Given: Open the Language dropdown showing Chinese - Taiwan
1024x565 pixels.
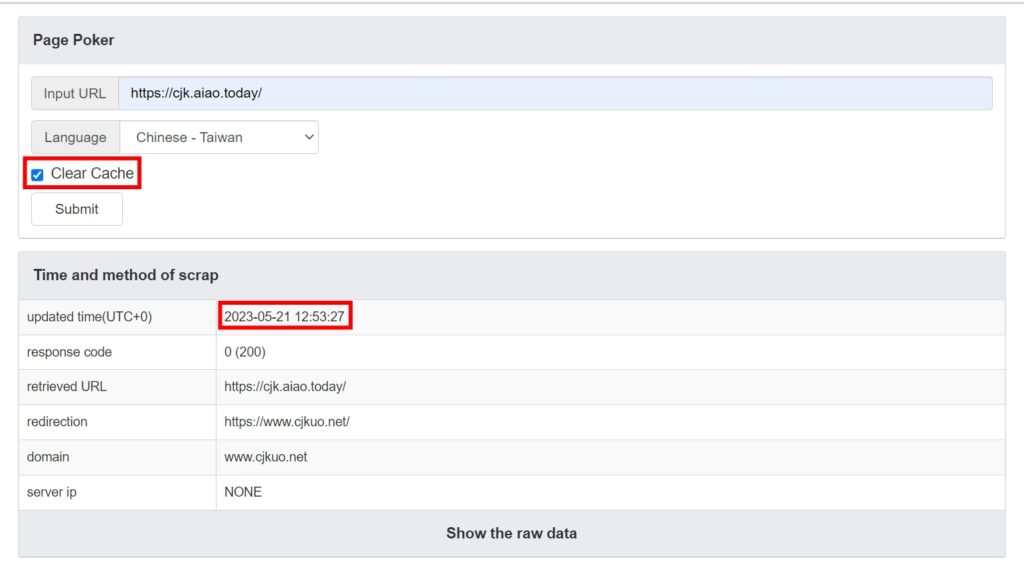Looking at the screenshot, I should [219, 137].
